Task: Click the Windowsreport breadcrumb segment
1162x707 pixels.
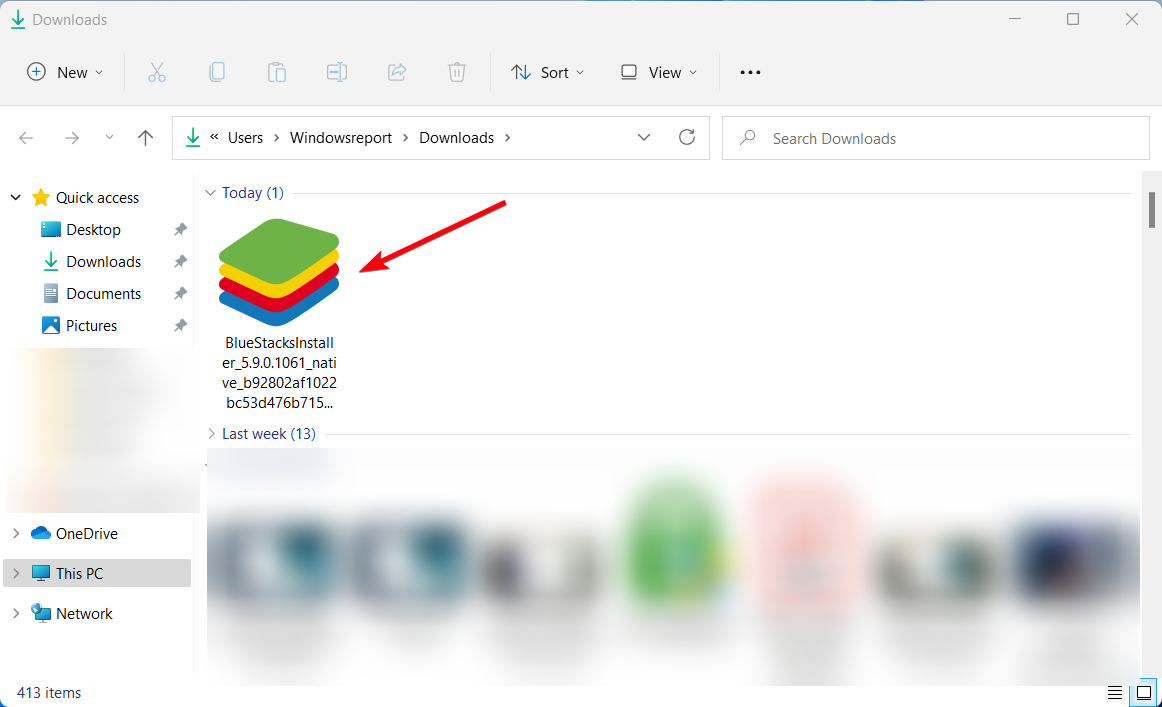Action: 341,138
